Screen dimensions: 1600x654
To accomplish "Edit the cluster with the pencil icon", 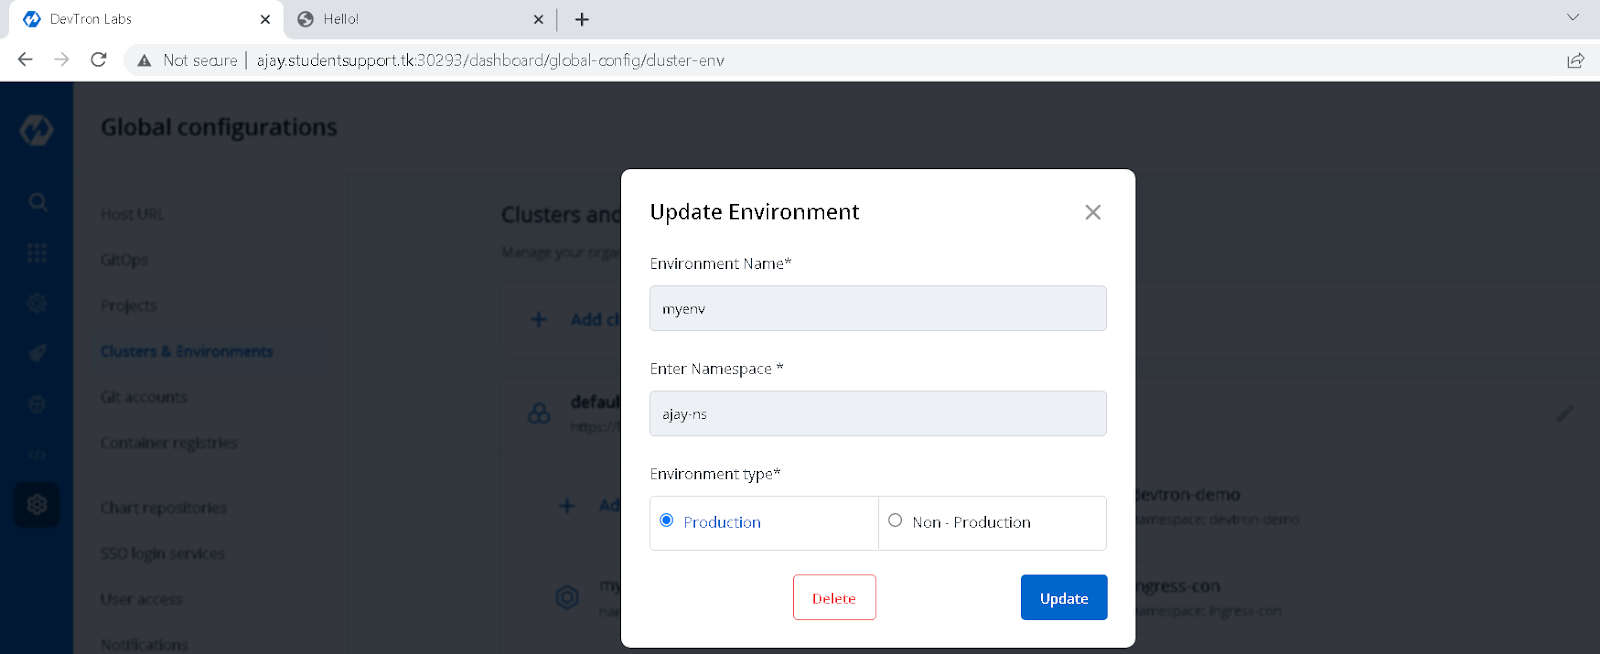I will coord(1565,413).
